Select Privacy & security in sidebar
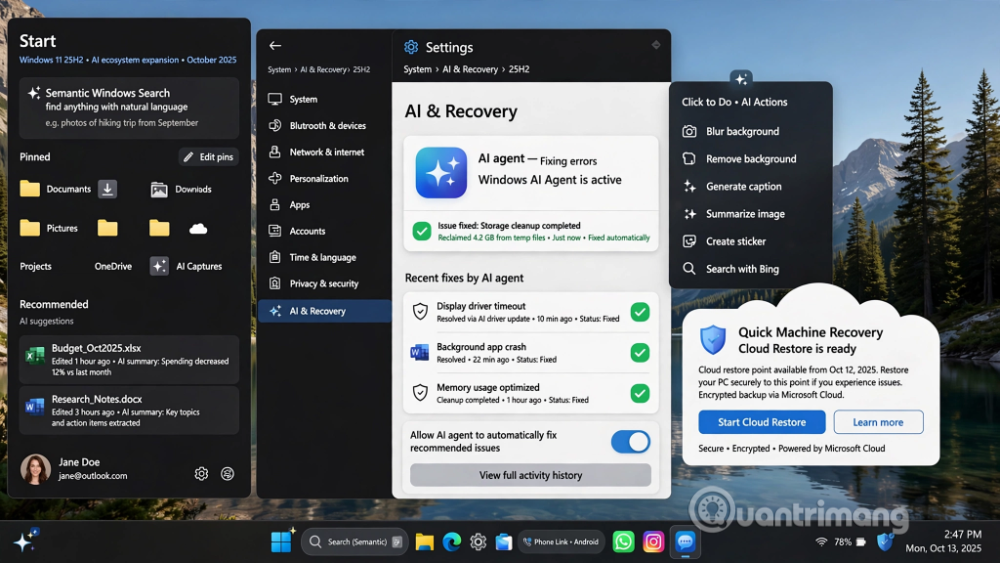1000x563 pixels. coord(324,284)
